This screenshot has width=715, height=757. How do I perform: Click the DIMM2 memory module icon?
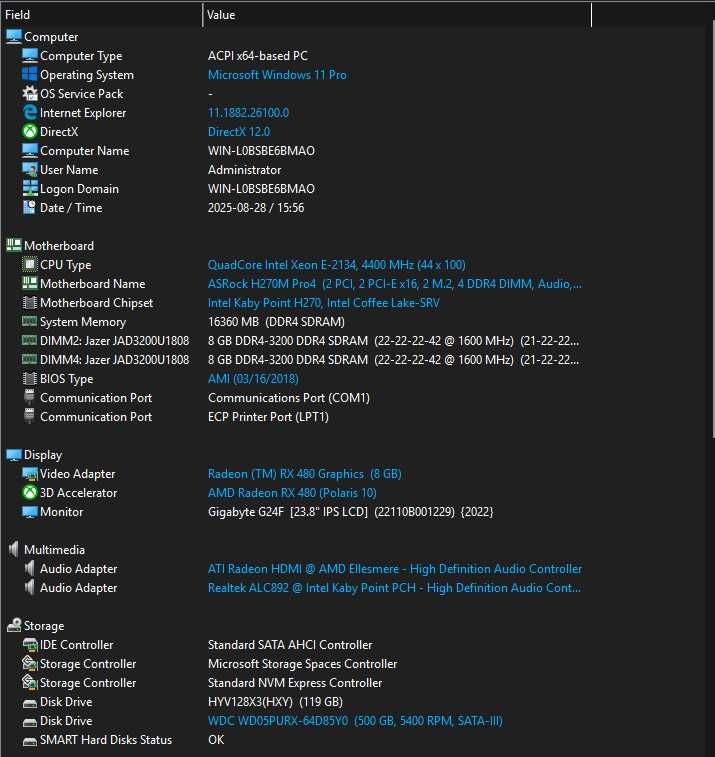pos(29,340)
